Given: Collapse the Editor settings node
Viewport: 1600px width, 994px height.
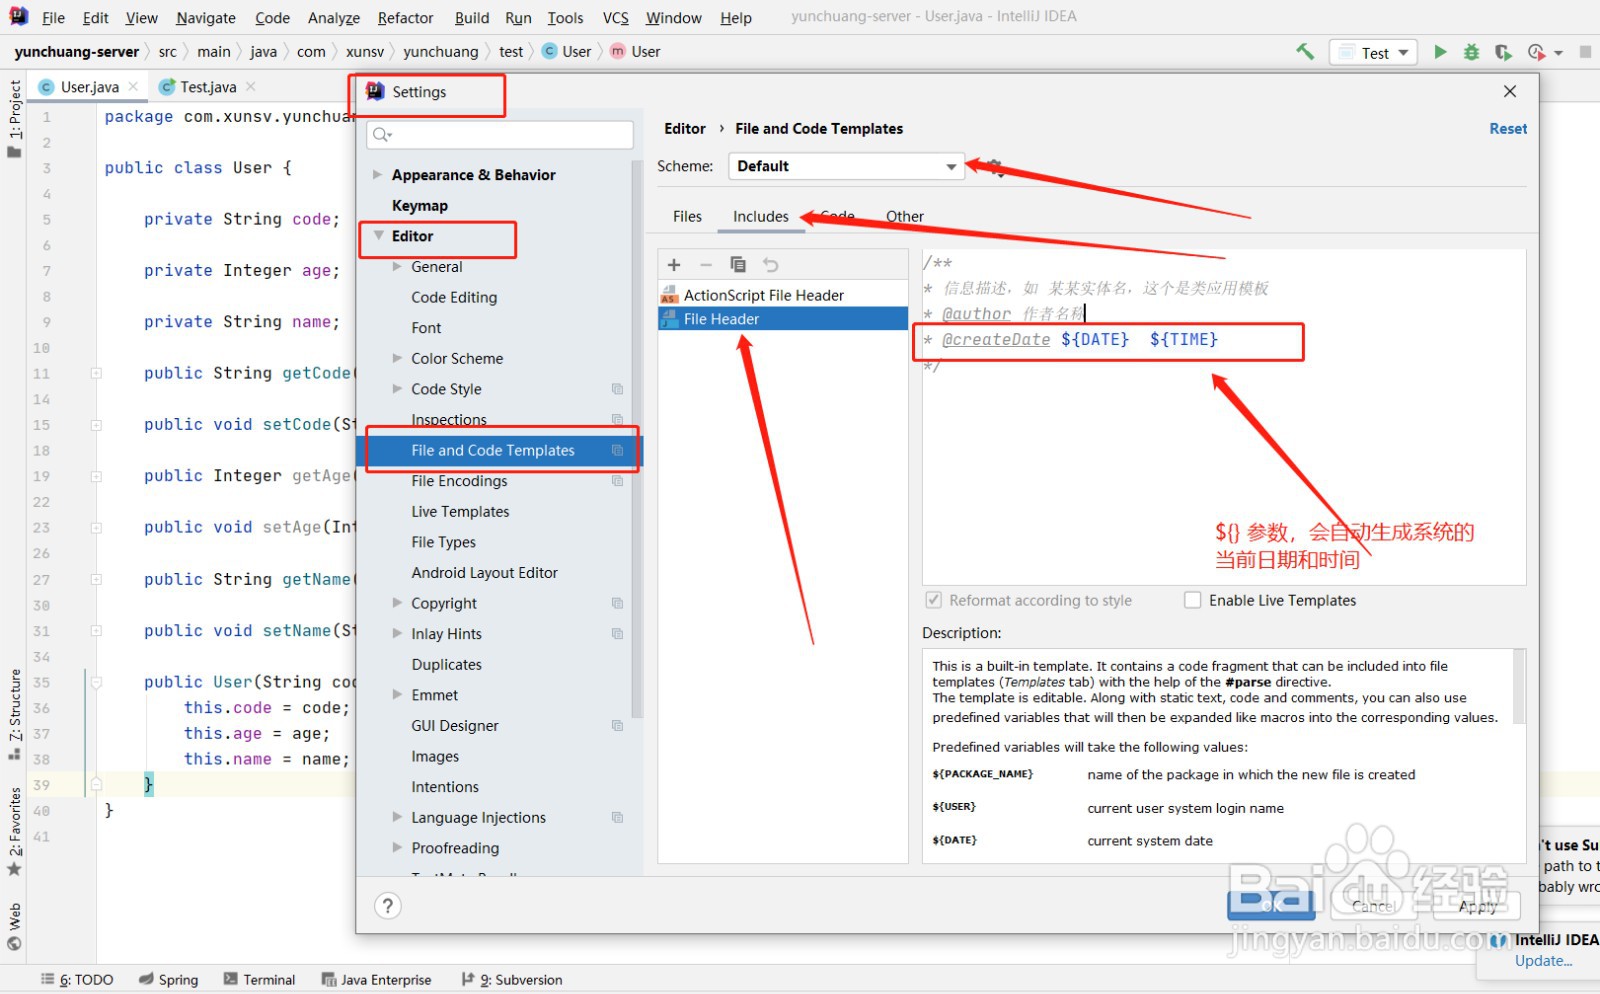Looking at the screenshot, I should pyautogui.click(x=378, y=236).
